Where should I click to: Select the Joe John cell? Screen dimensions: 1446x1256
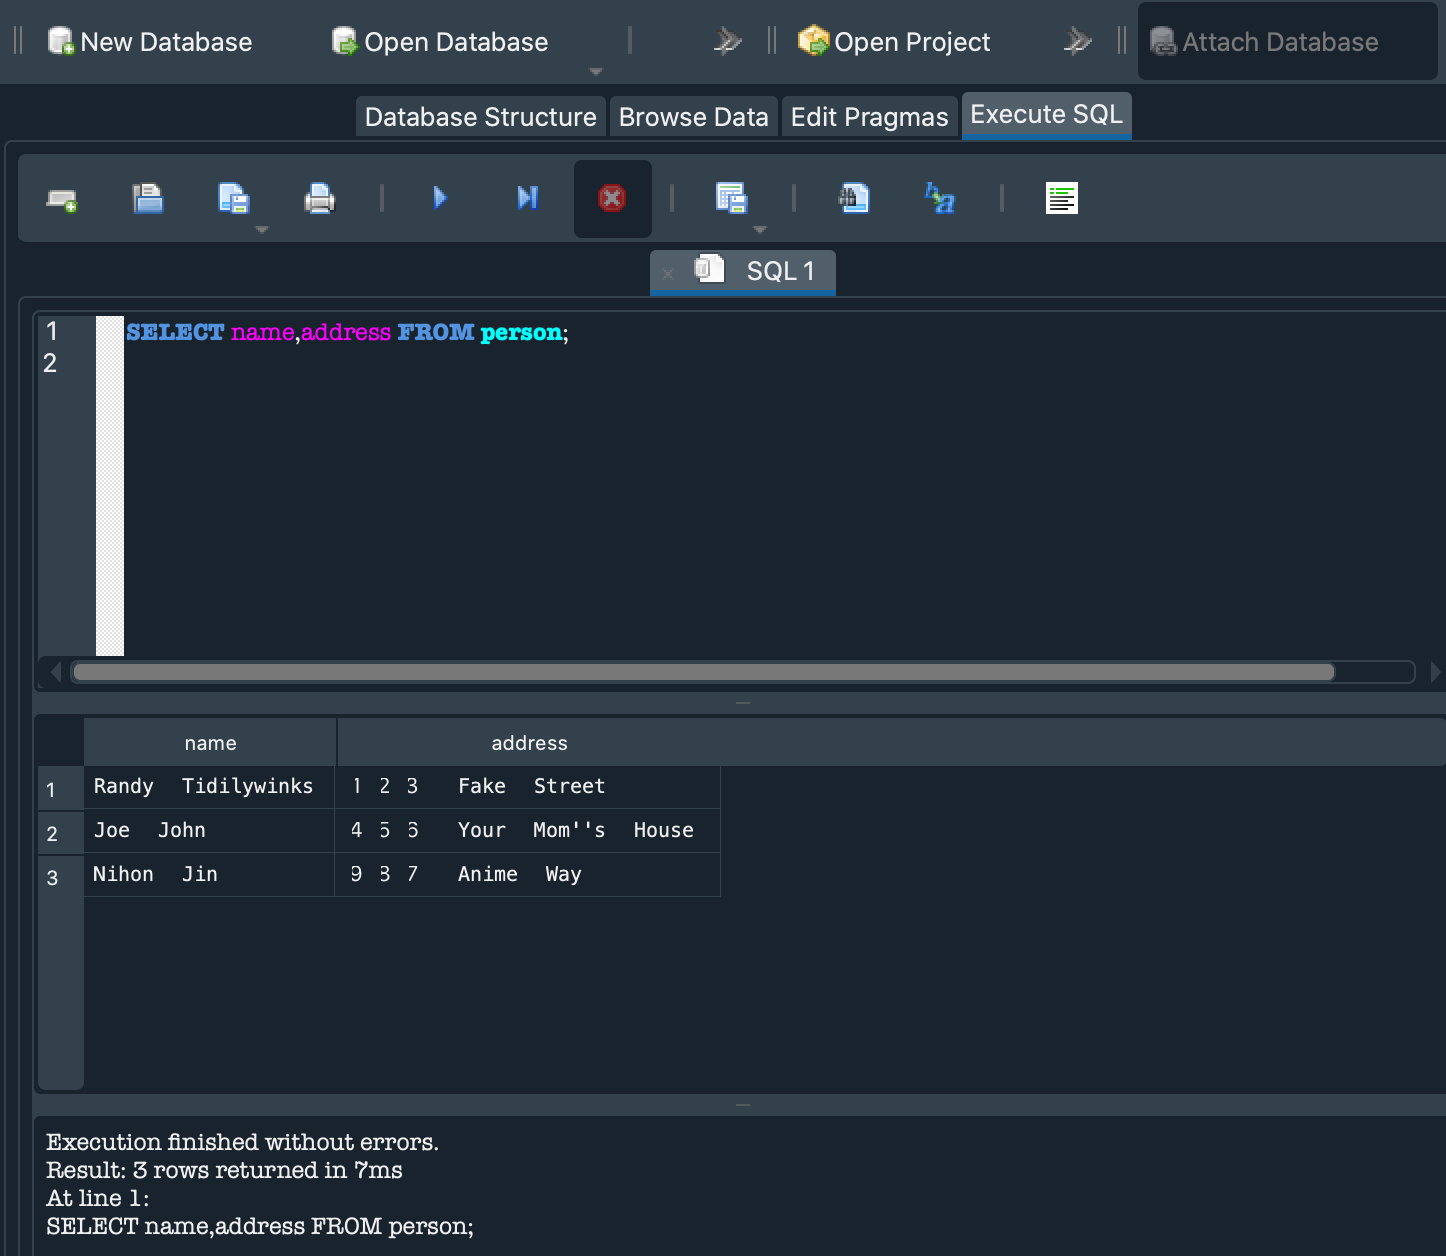209,831
